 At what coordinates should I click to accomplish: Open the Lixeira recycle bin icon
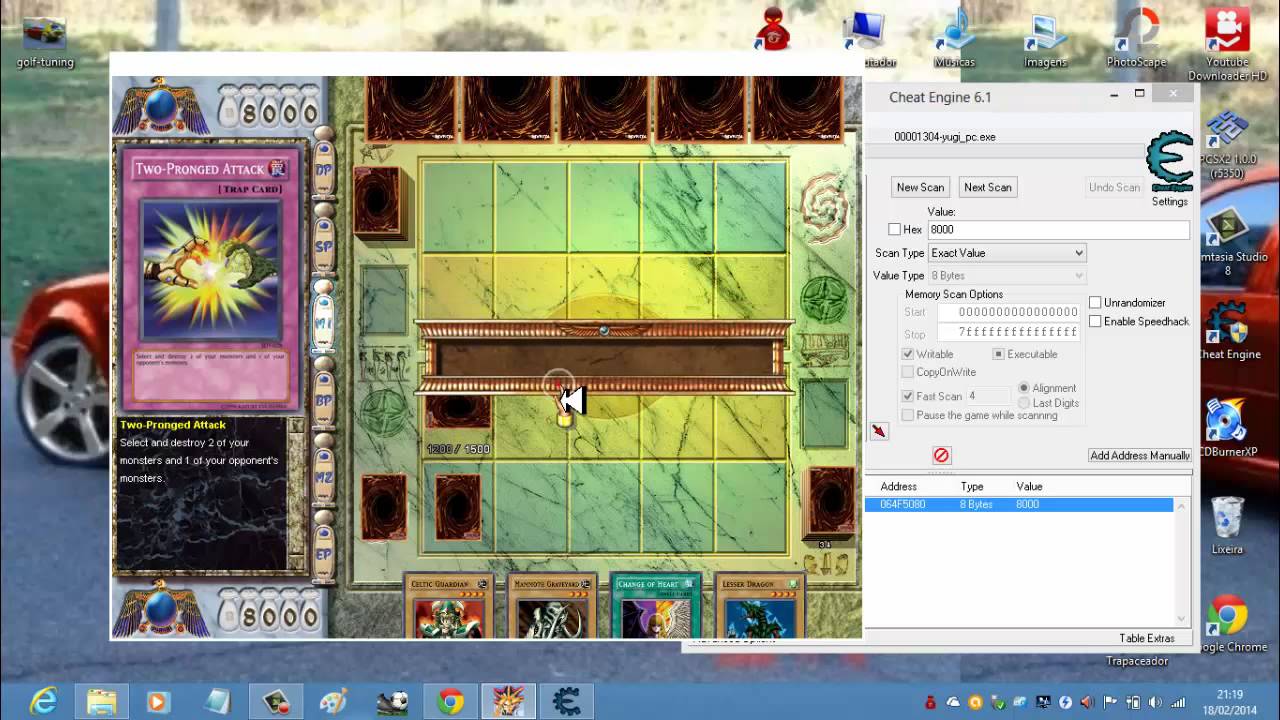point(1227,526)
